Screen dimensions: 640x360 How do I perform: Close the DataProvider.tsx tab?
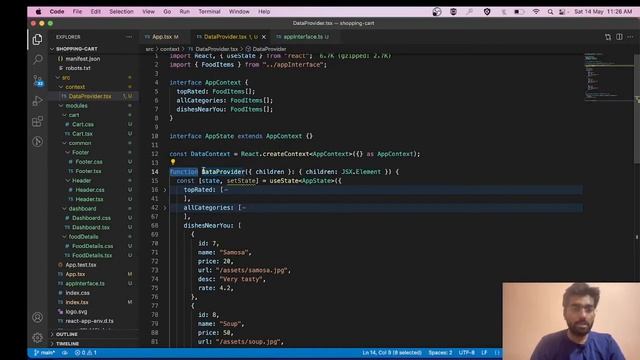[264, 37]
